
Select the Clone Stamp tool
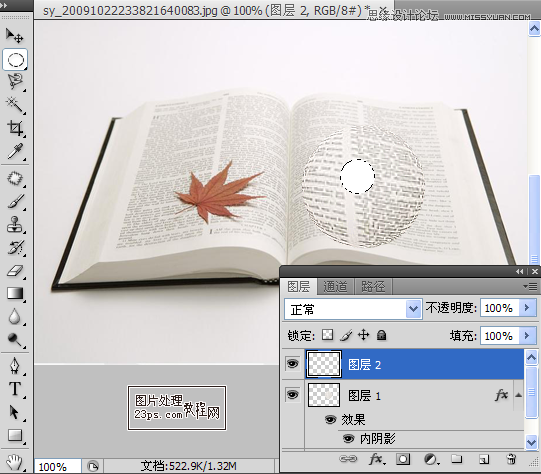click(15, 225)
